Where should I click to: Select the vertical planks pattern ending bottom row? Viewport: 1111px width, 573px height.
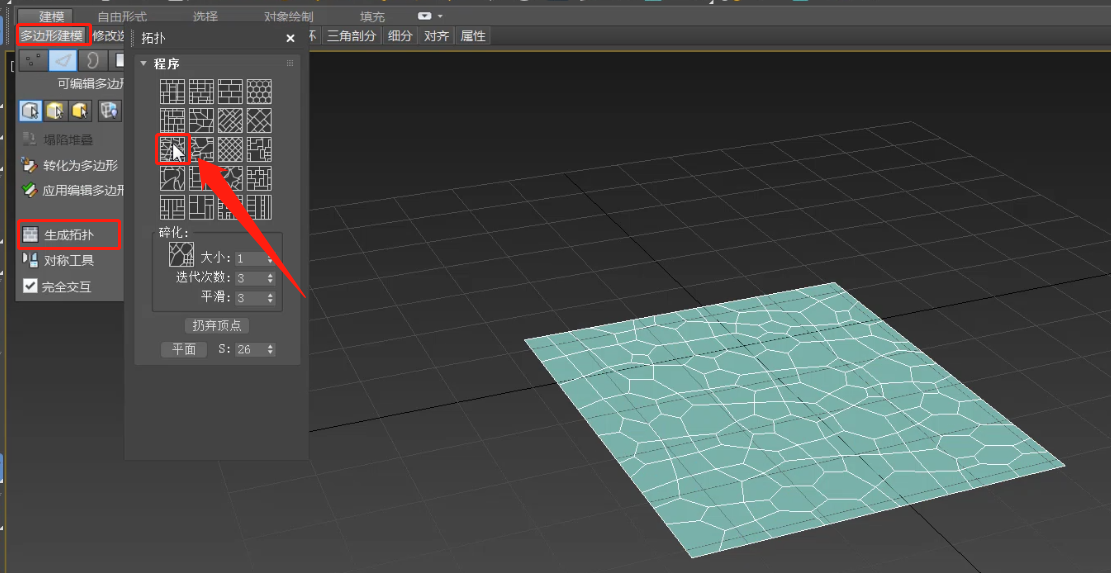259,208
